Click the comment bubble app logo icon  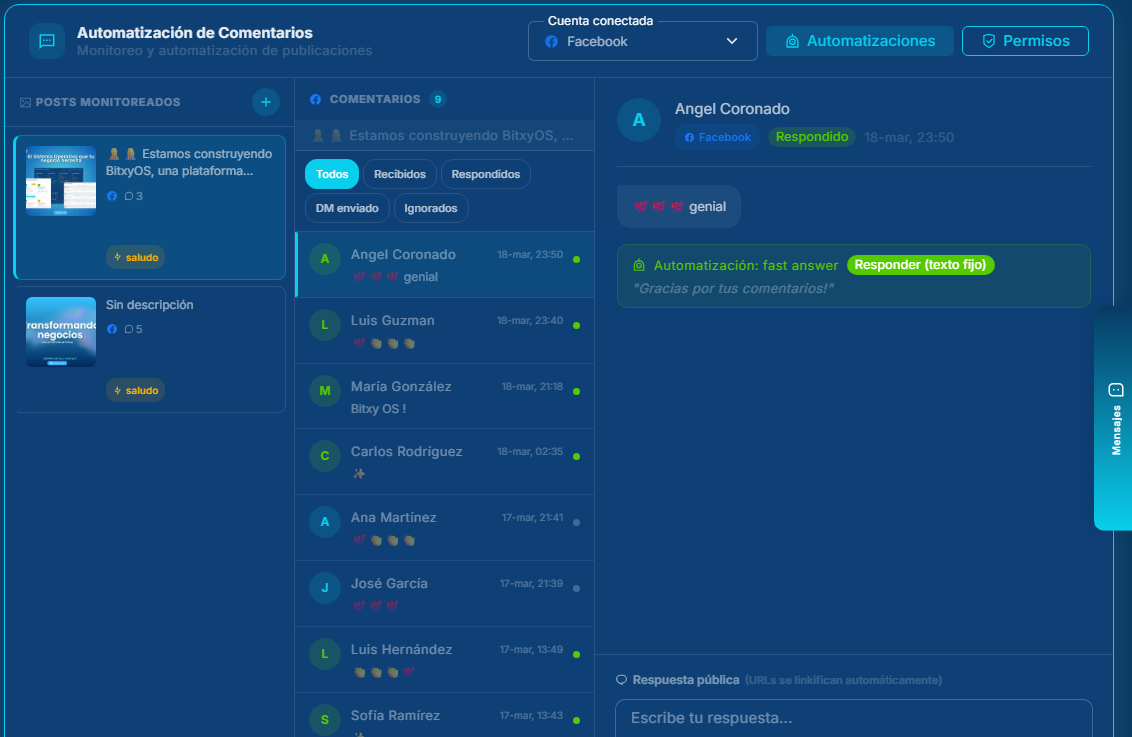[x=47, y=41]
